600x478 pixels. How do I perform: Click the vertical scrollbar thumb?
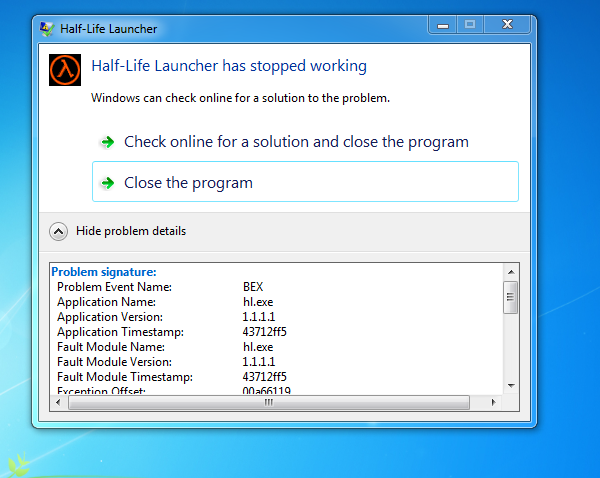510,297
